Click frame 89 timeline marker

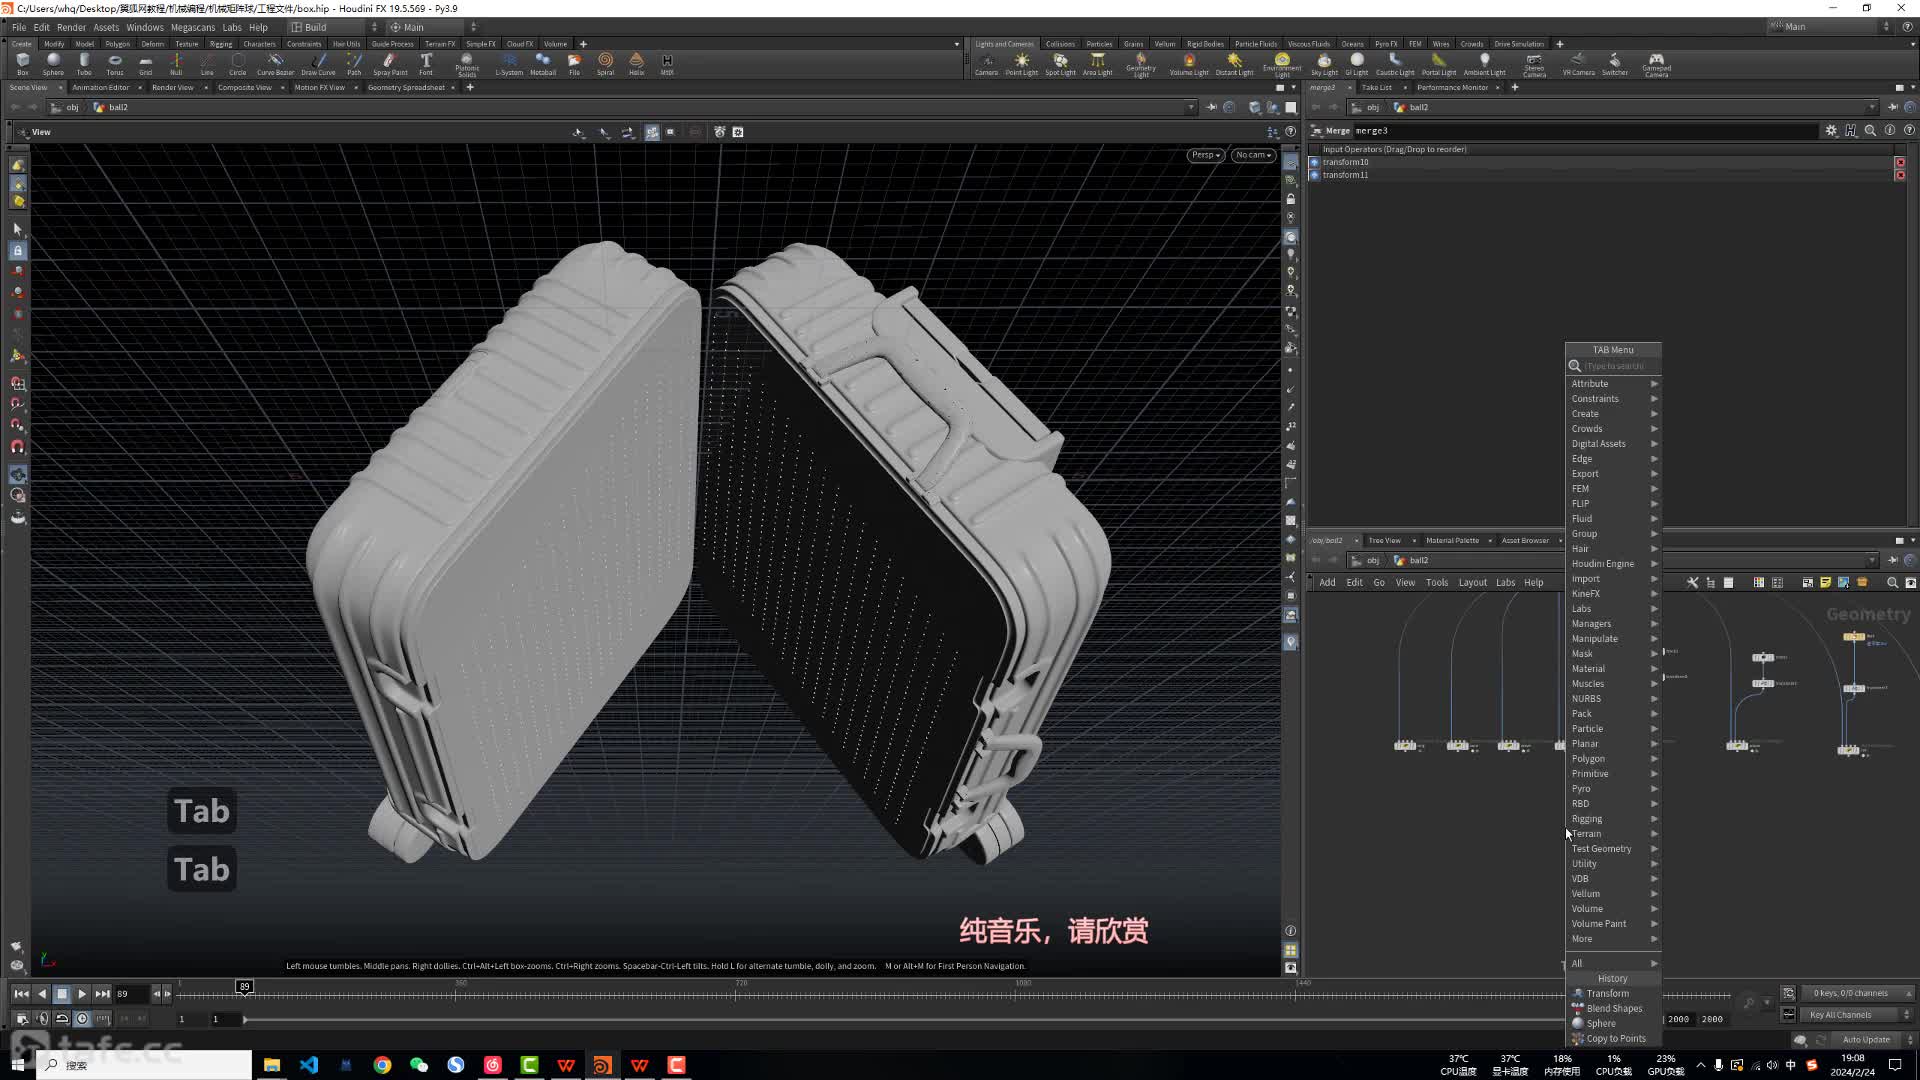[244, 987]
